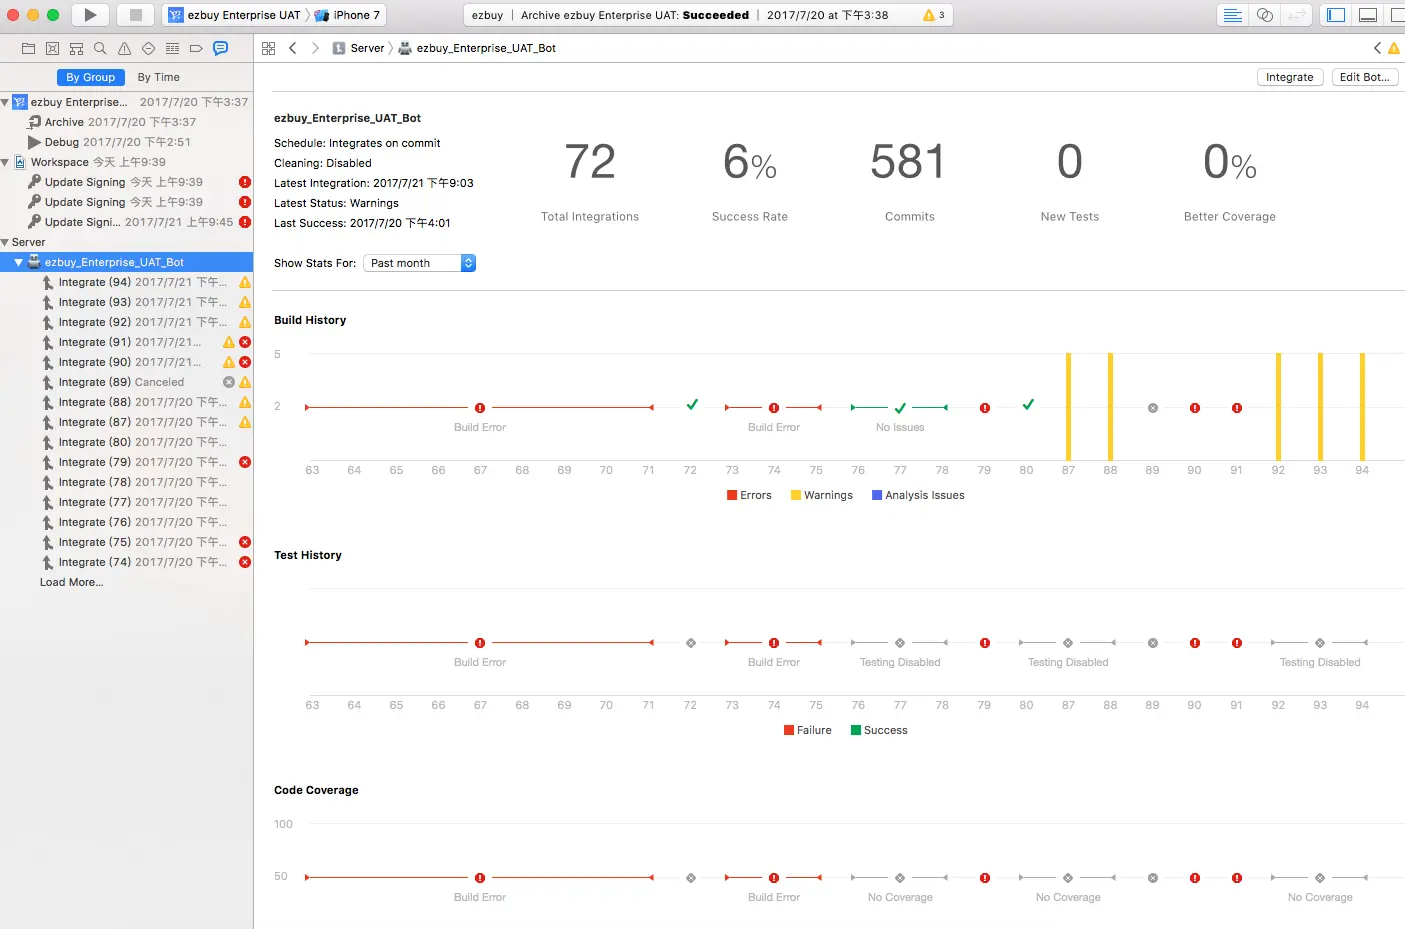The width and height of the screenshot is (1405, 929).
Task: Click integration 90 error marker in Test History
Action: [1195, 643]
